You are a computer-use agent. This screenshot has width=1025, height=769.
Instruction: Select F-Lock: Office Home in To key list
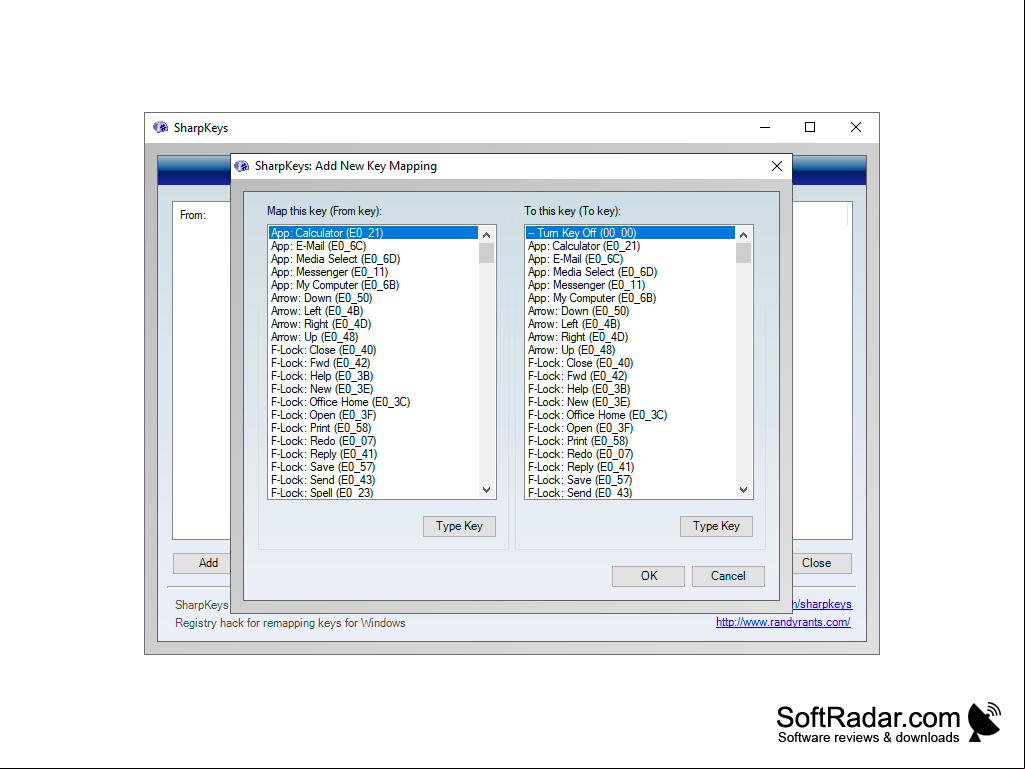point(630,415)
